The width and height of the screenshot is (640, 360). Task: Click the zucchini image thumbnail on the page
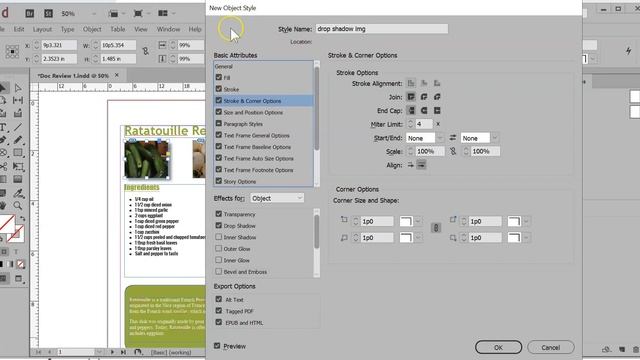146,159
